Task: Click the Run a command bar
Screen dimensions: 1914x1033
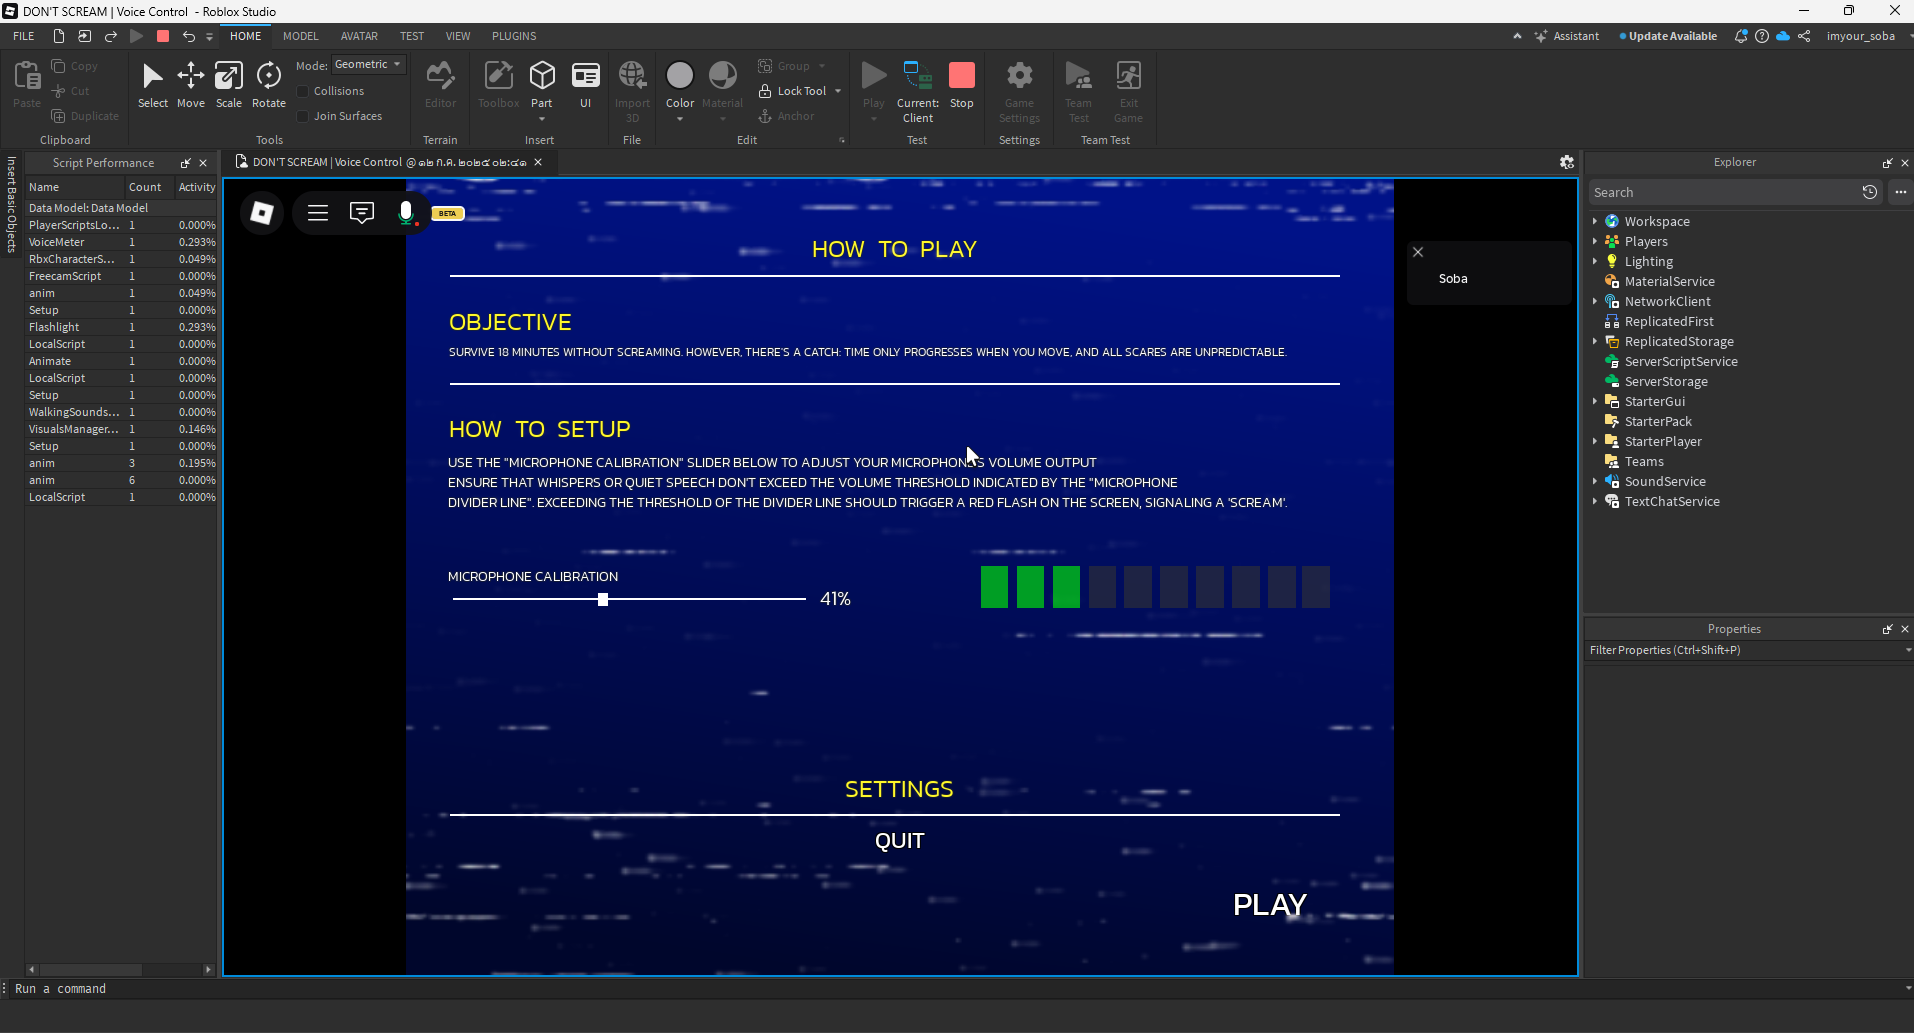Action: point(957,989)
